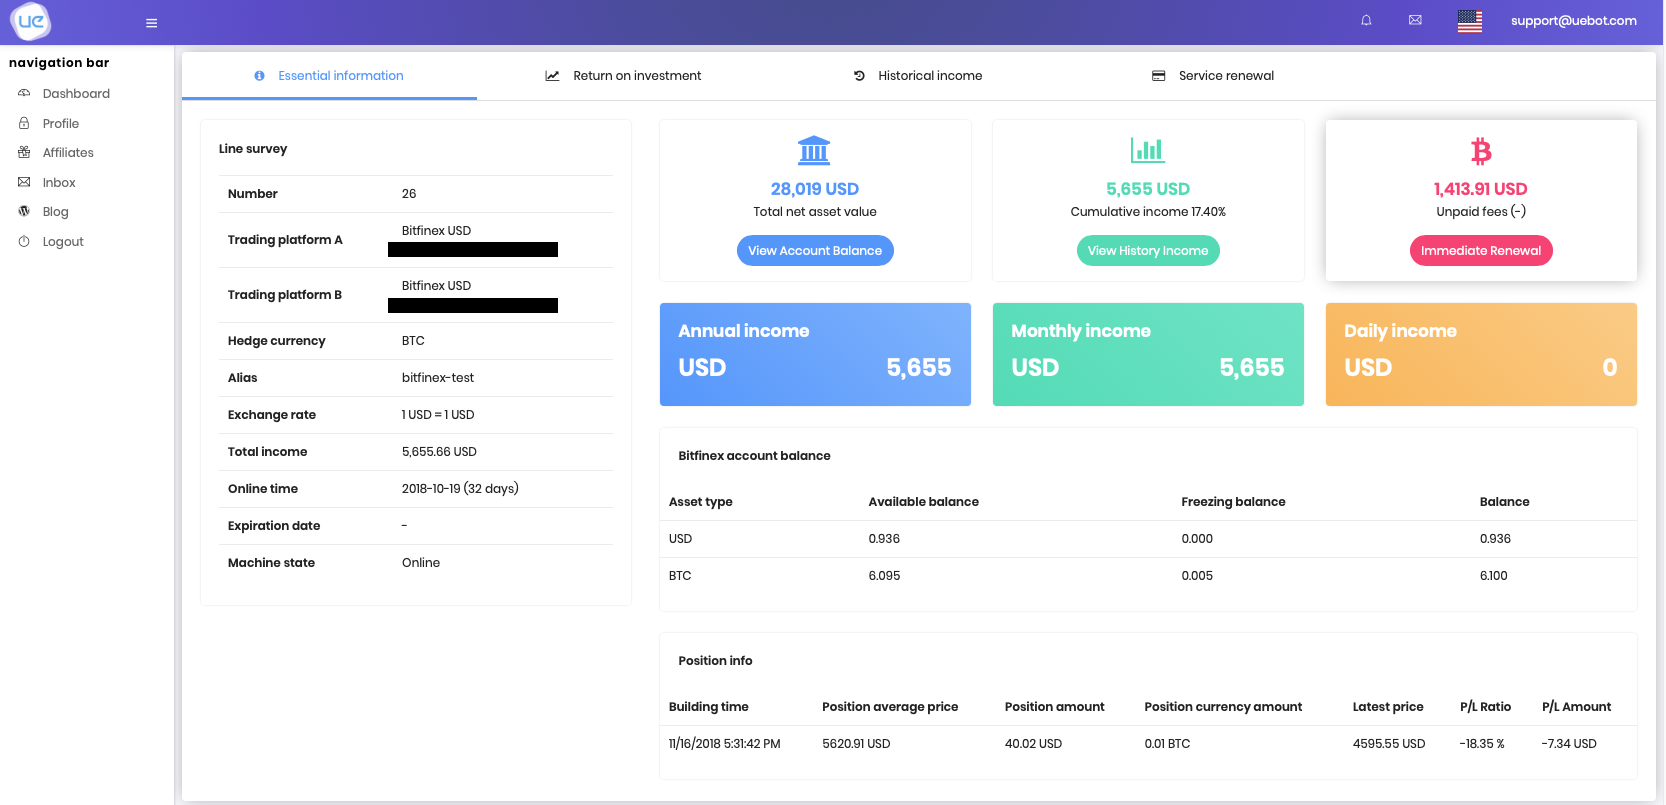
Task: Click the USD row in Bitfinex account balance
Action: click(1148, 539)
